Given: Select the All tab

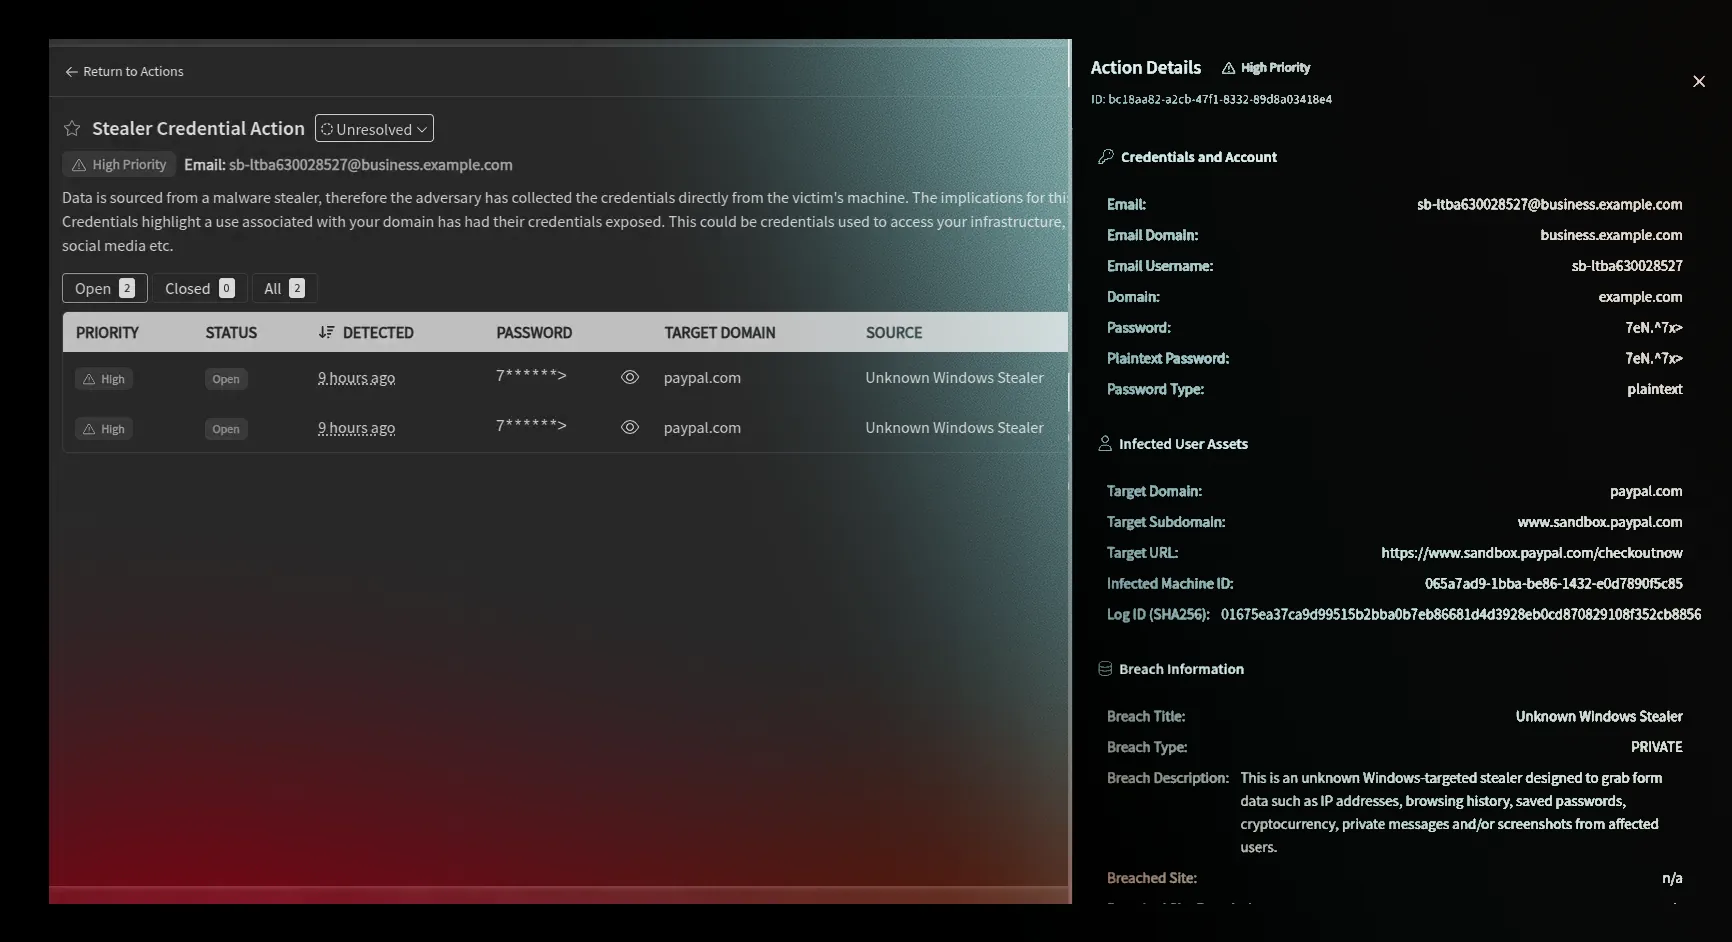Looking at the screenshot, I should (284, 288).
